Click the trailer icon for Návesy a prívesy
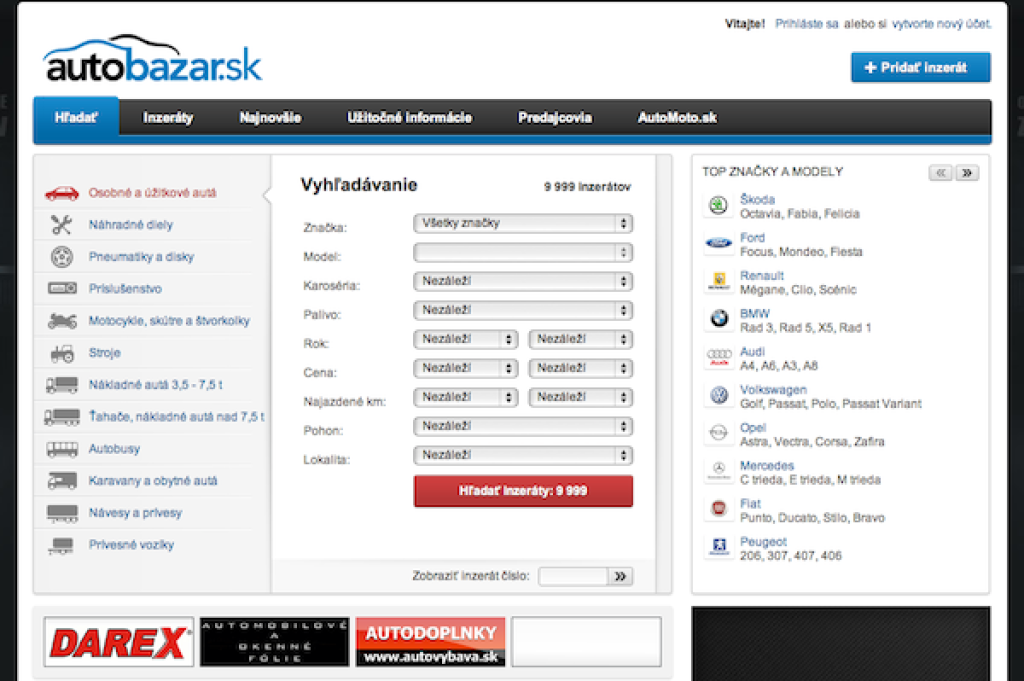This screenshot has height=681, width=1024. pos(61,513)
